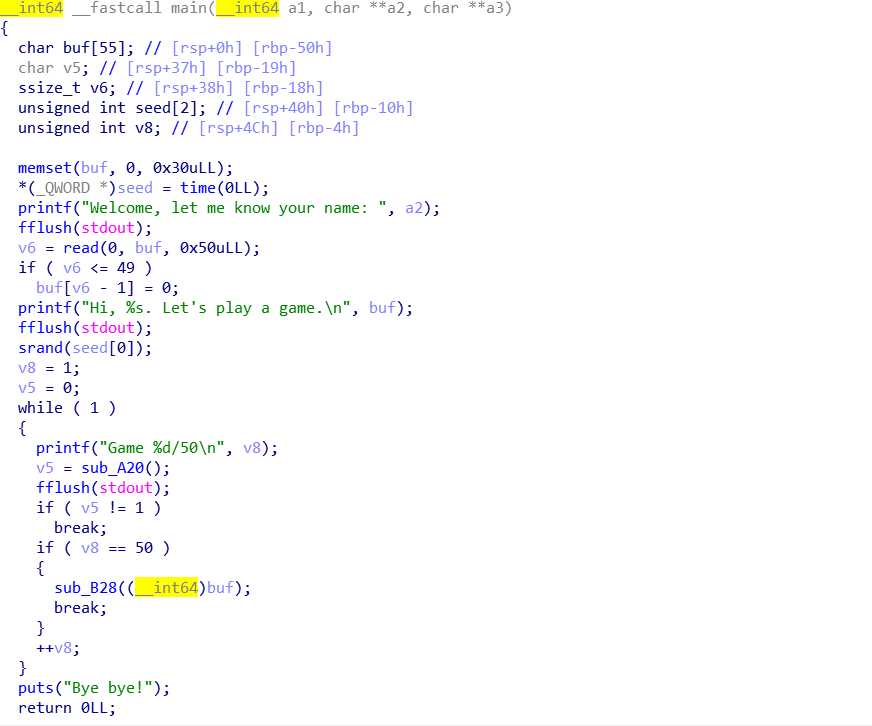Screen dimensions: 872x726
Task: Click the [rbp-50h] stack offset comment
Action: click(292, 48)
